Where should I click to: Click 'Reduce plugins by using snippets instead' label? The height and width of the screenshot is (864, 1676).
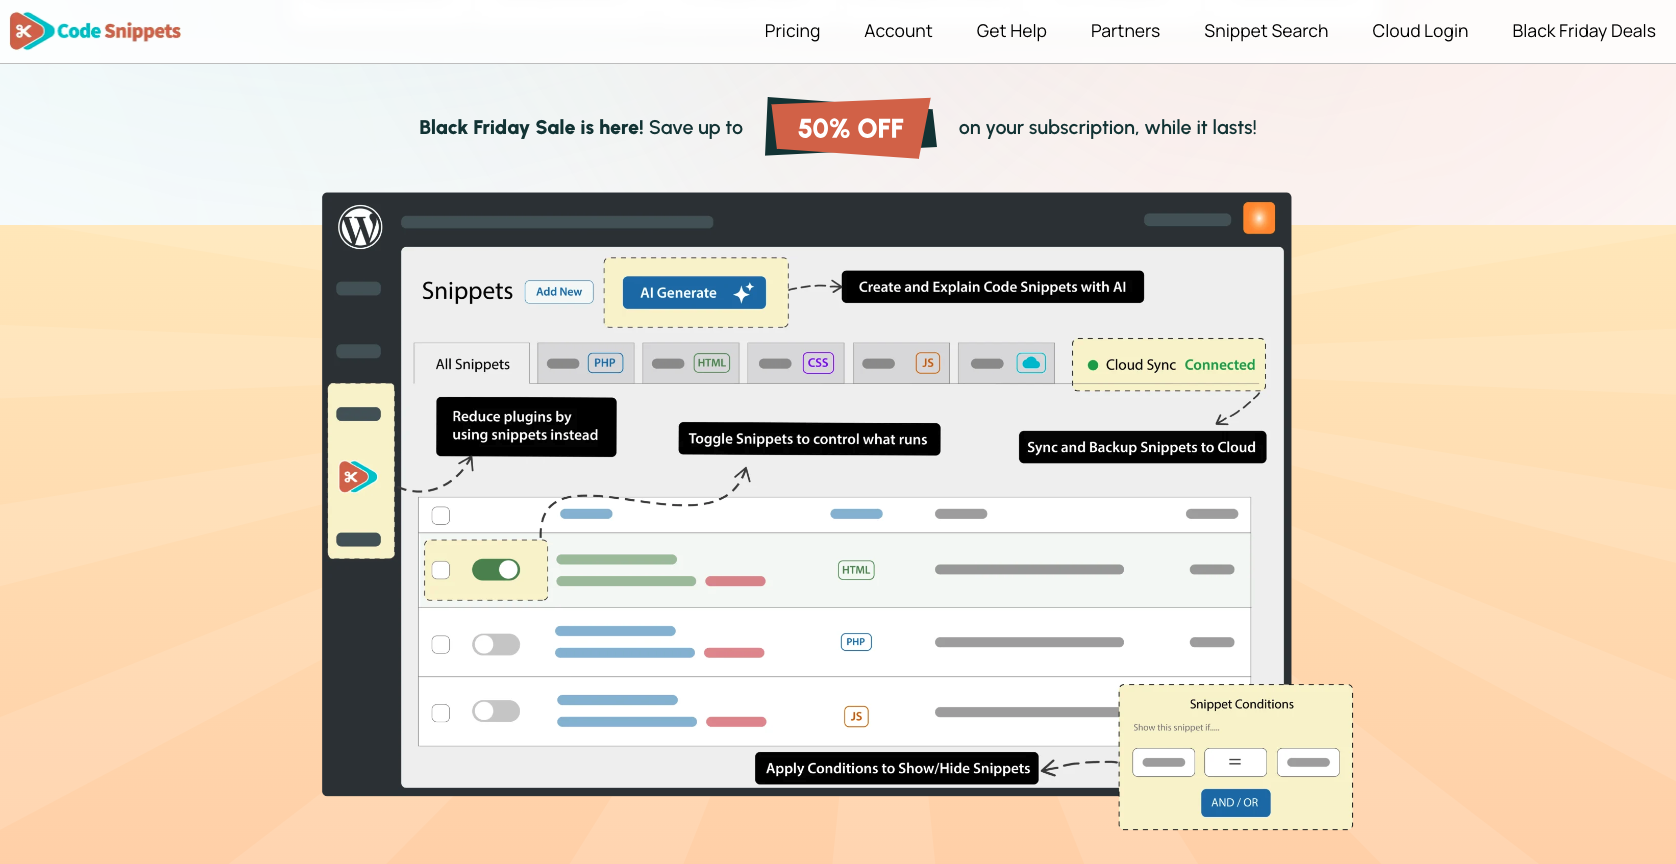coord(526,427)
